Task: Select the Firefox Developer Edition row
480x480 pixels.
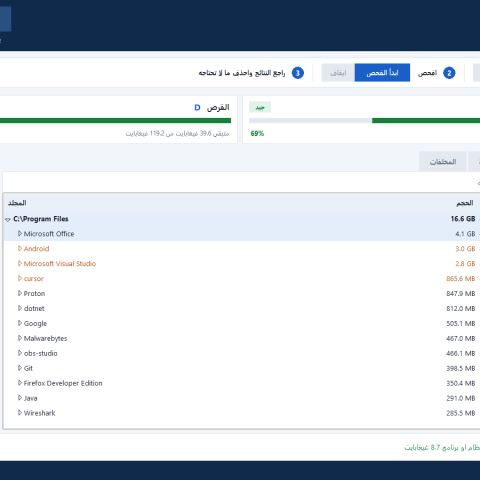Action: pos(241,383)
